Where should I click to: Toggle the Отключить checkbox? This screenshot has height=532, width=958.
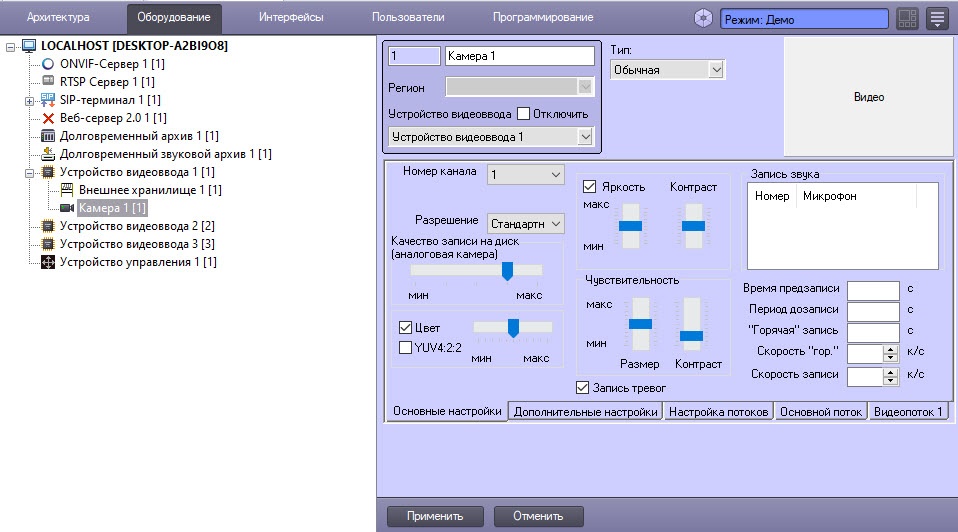[x=523, y=113]
